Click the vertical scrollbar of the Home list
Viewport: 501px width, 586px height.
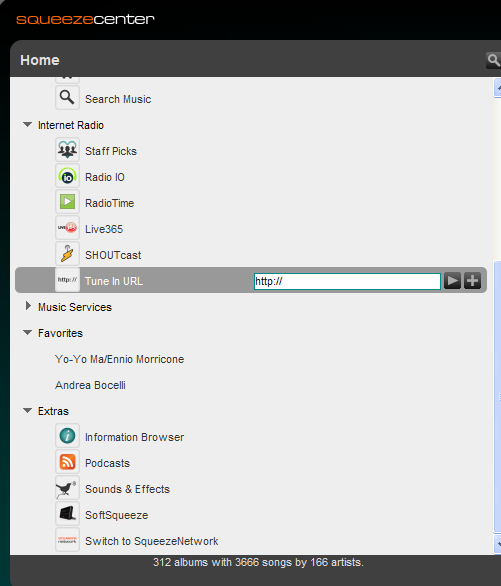[497, 316]
